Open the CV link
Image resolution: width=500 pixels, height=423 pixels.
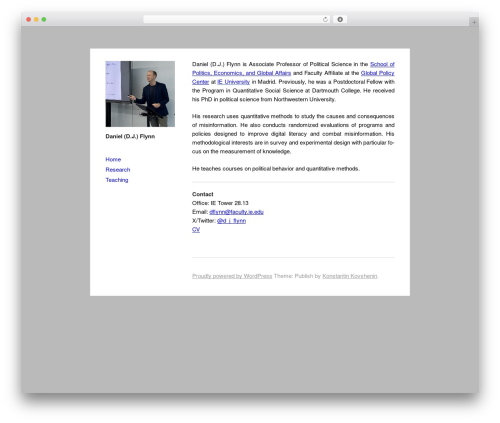click(x=196, y=229)
